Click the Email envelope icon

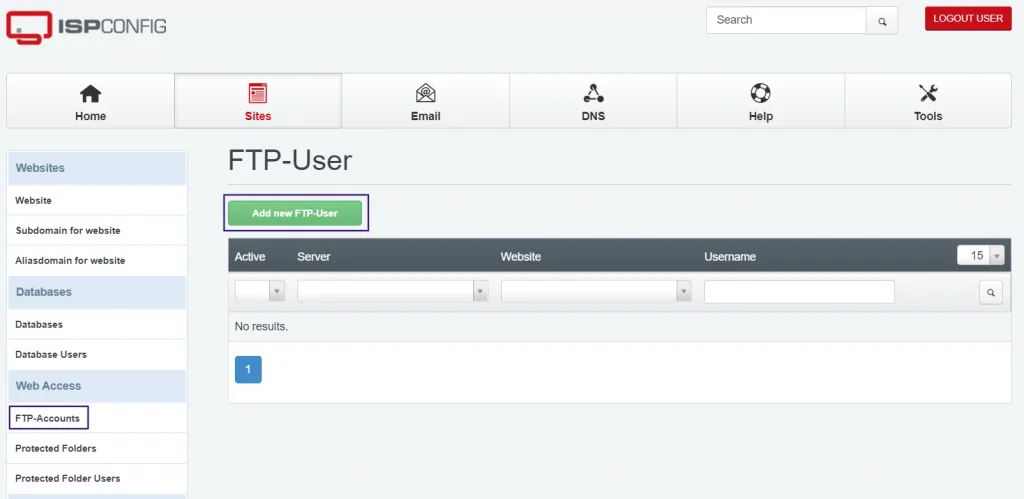point(426,93)
